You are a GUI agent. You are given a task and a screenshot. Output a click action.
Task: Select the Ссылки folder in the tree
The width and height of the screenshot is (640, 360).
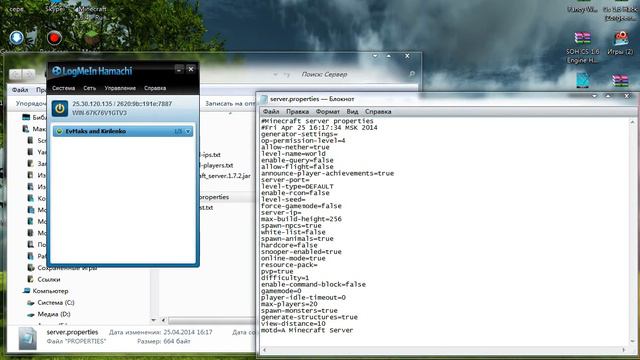click(49, 280)
